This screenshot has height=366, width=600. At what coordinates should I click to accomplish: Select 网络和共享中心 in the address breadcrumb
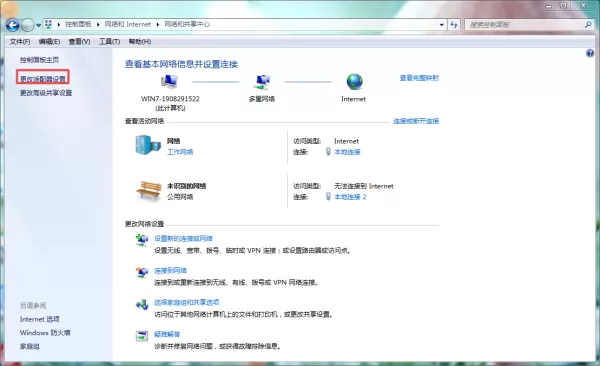coord(187,24)
